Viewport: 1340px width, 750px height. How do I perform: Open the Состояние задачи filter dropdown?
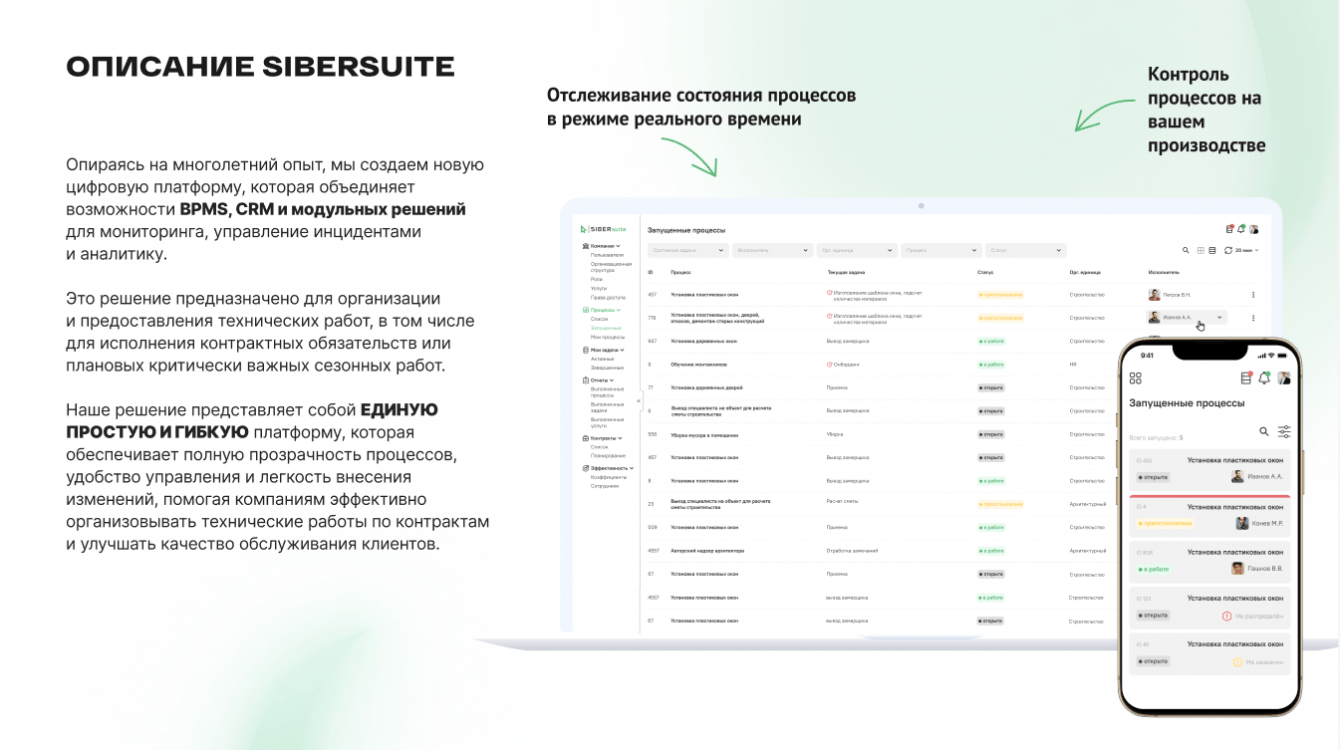point(687,250)
